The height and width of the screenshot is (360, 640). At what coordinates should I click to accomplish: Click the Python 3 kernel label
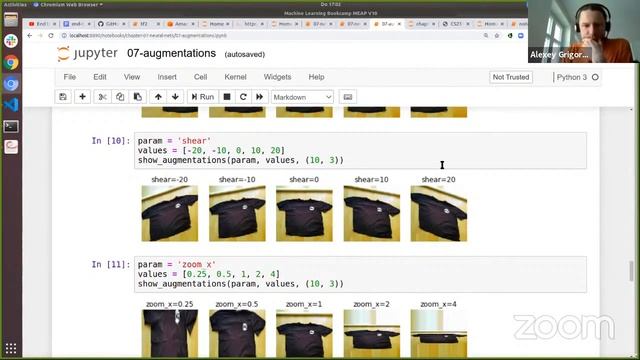click(571, 77)
